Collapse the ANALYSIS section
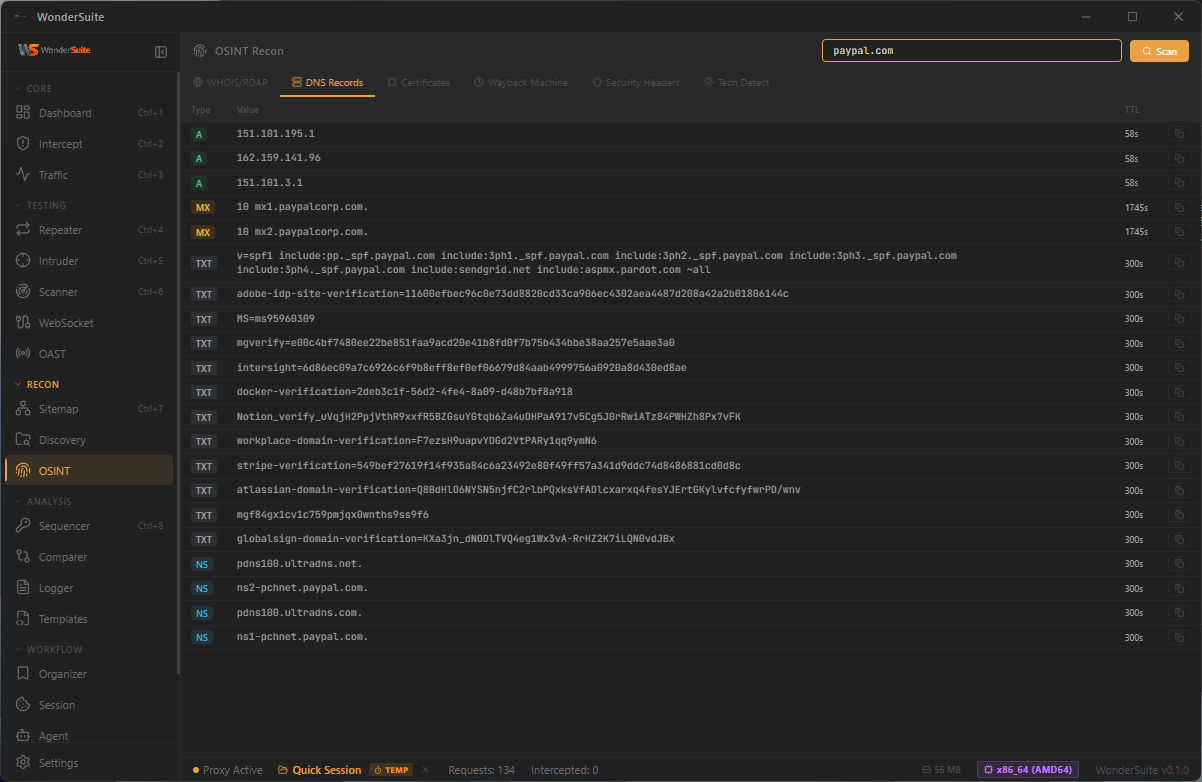 click(45, 502)
